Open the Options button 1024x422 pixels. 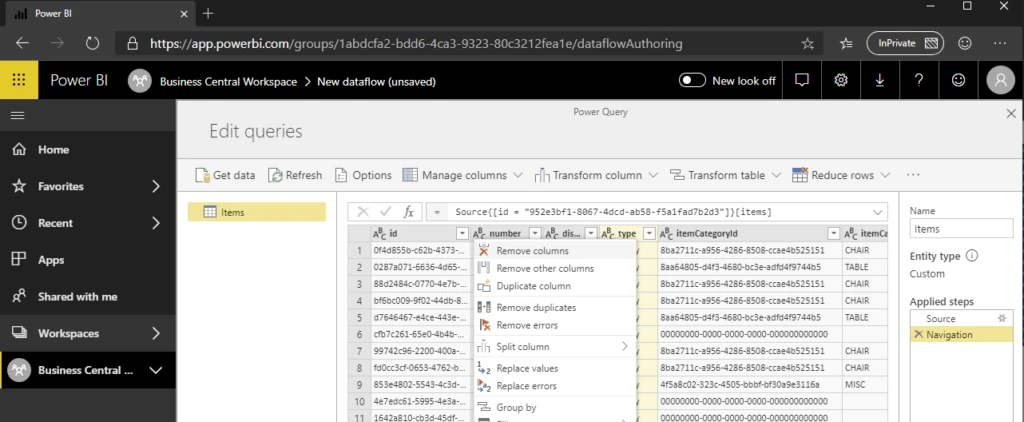(363, 175)
